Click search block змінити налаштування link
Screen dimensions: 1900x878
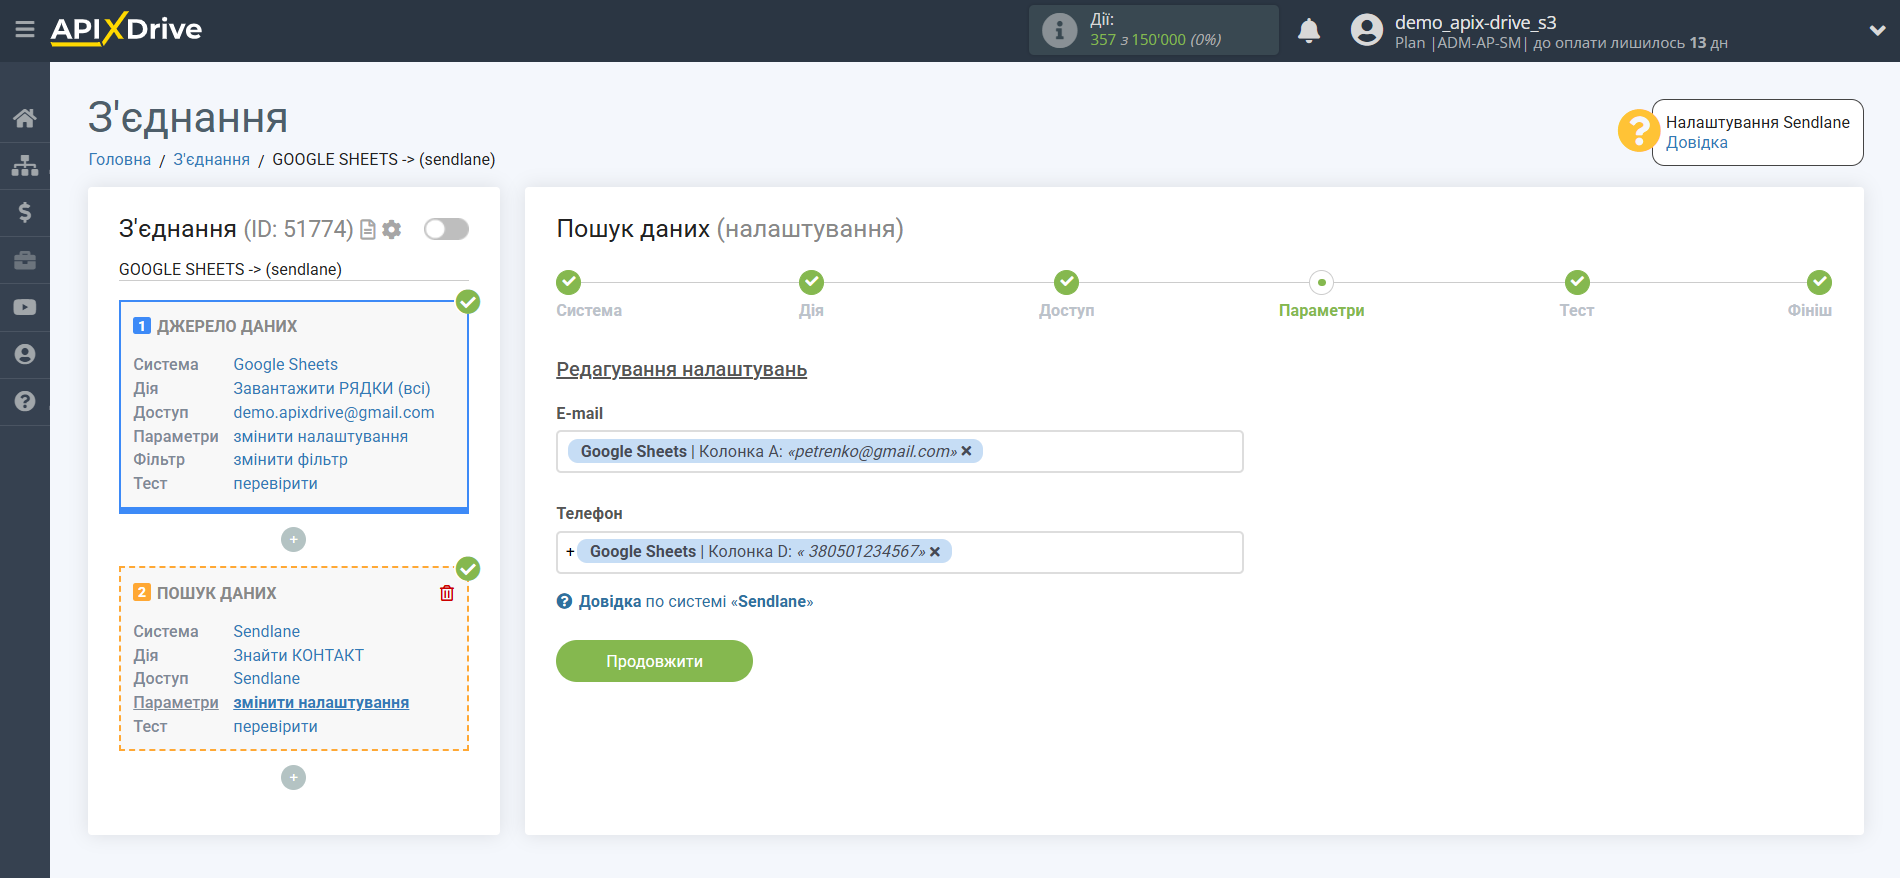pyautogui.click(x=321, y=703)
